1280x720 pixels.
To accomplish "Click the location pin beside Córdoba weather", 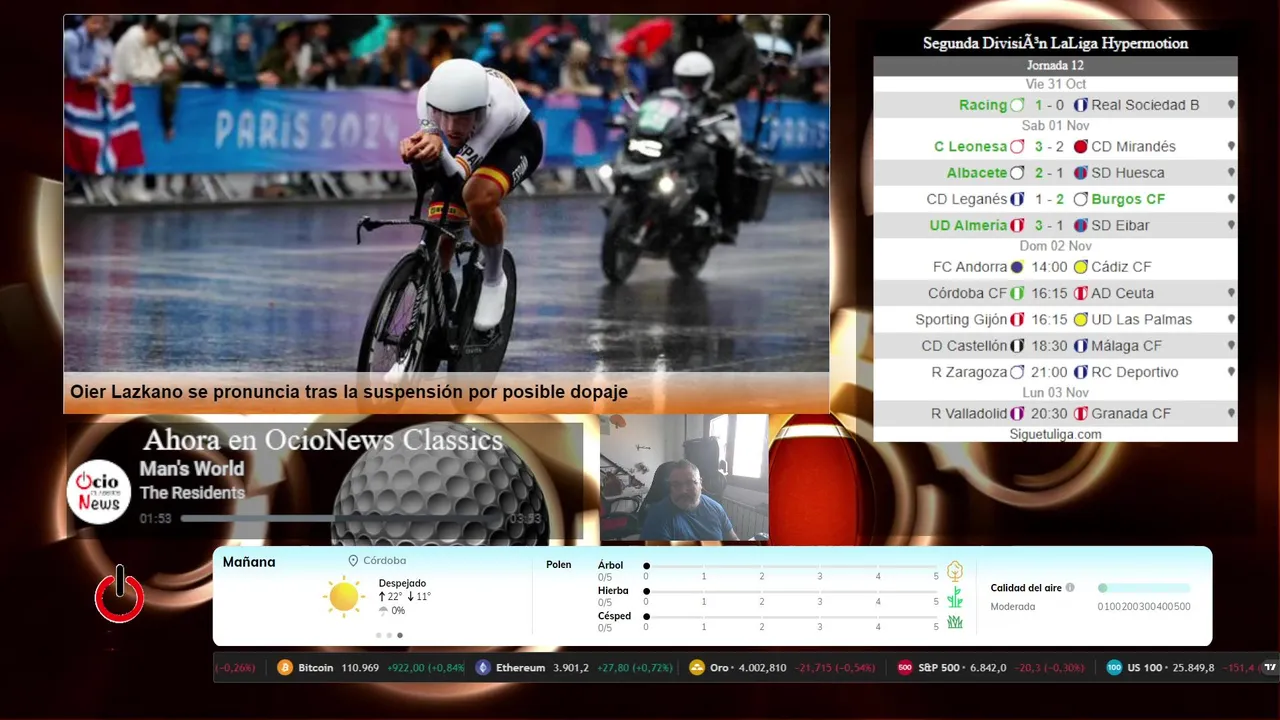I will 353,561.
